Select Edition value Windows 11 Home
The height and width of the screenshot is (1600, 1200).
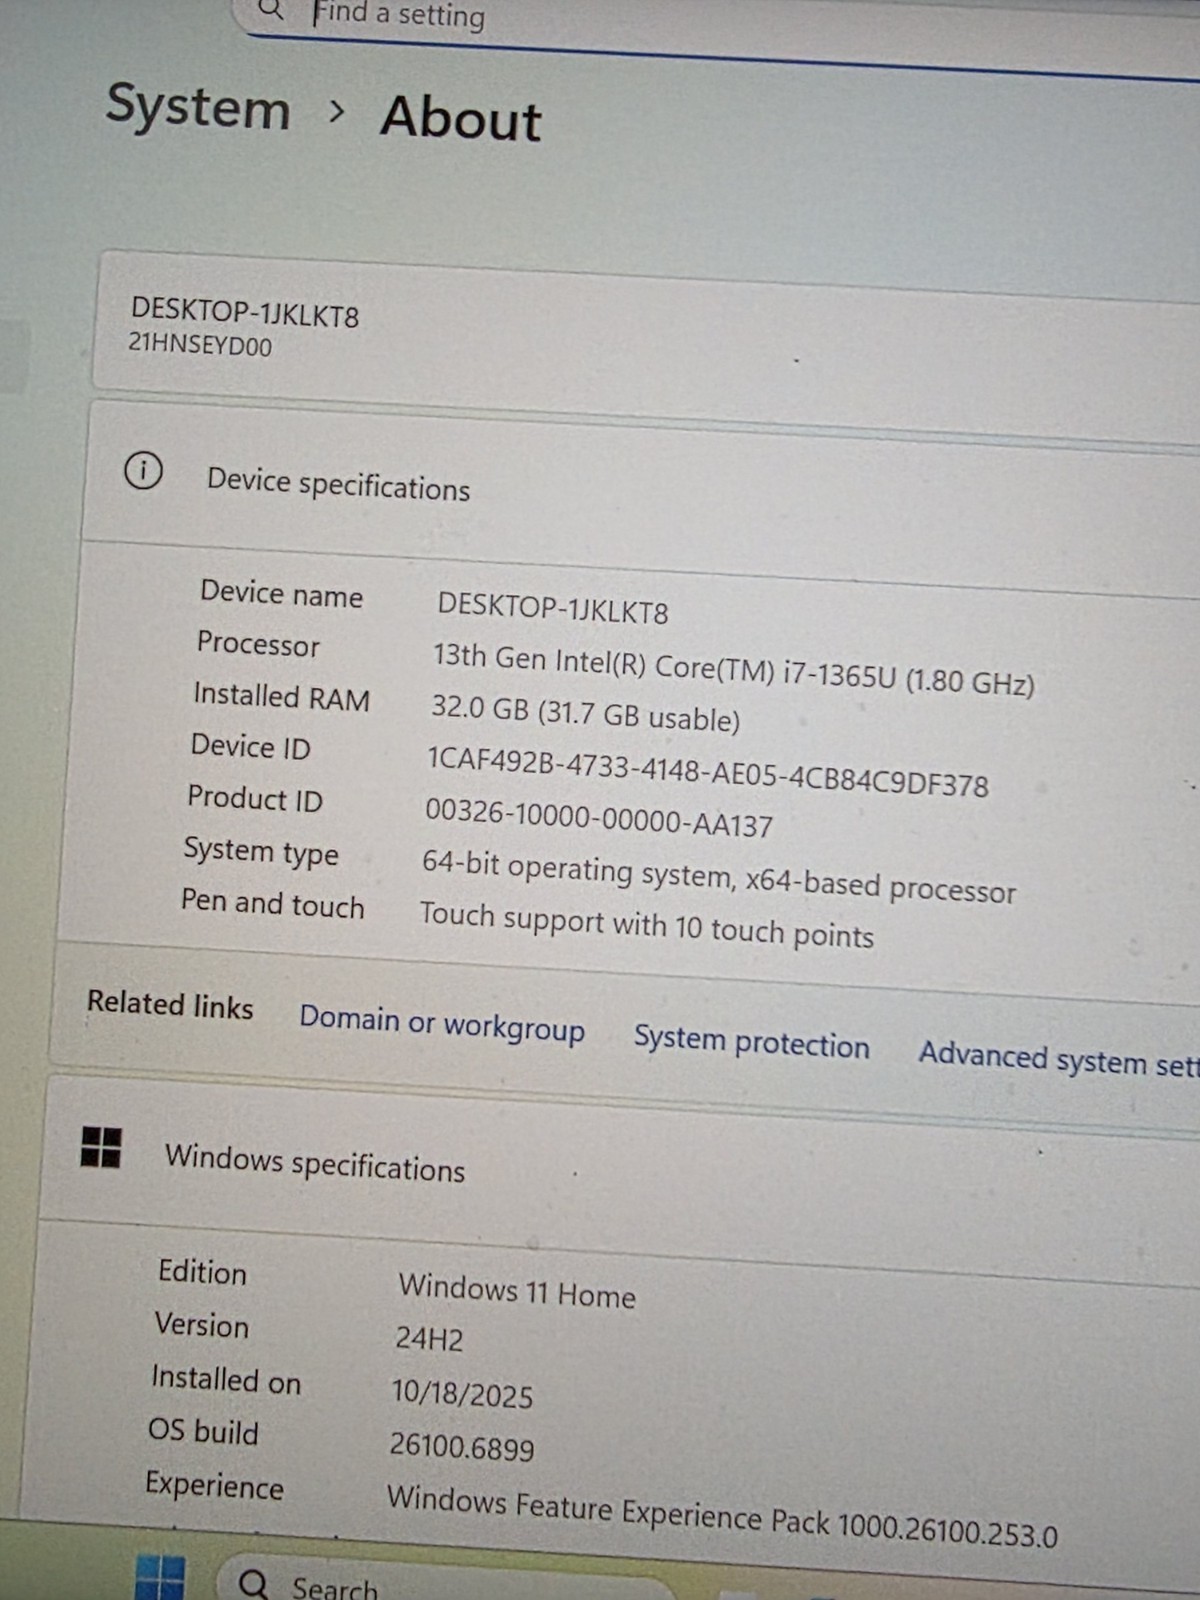[x=517, y=1290]
